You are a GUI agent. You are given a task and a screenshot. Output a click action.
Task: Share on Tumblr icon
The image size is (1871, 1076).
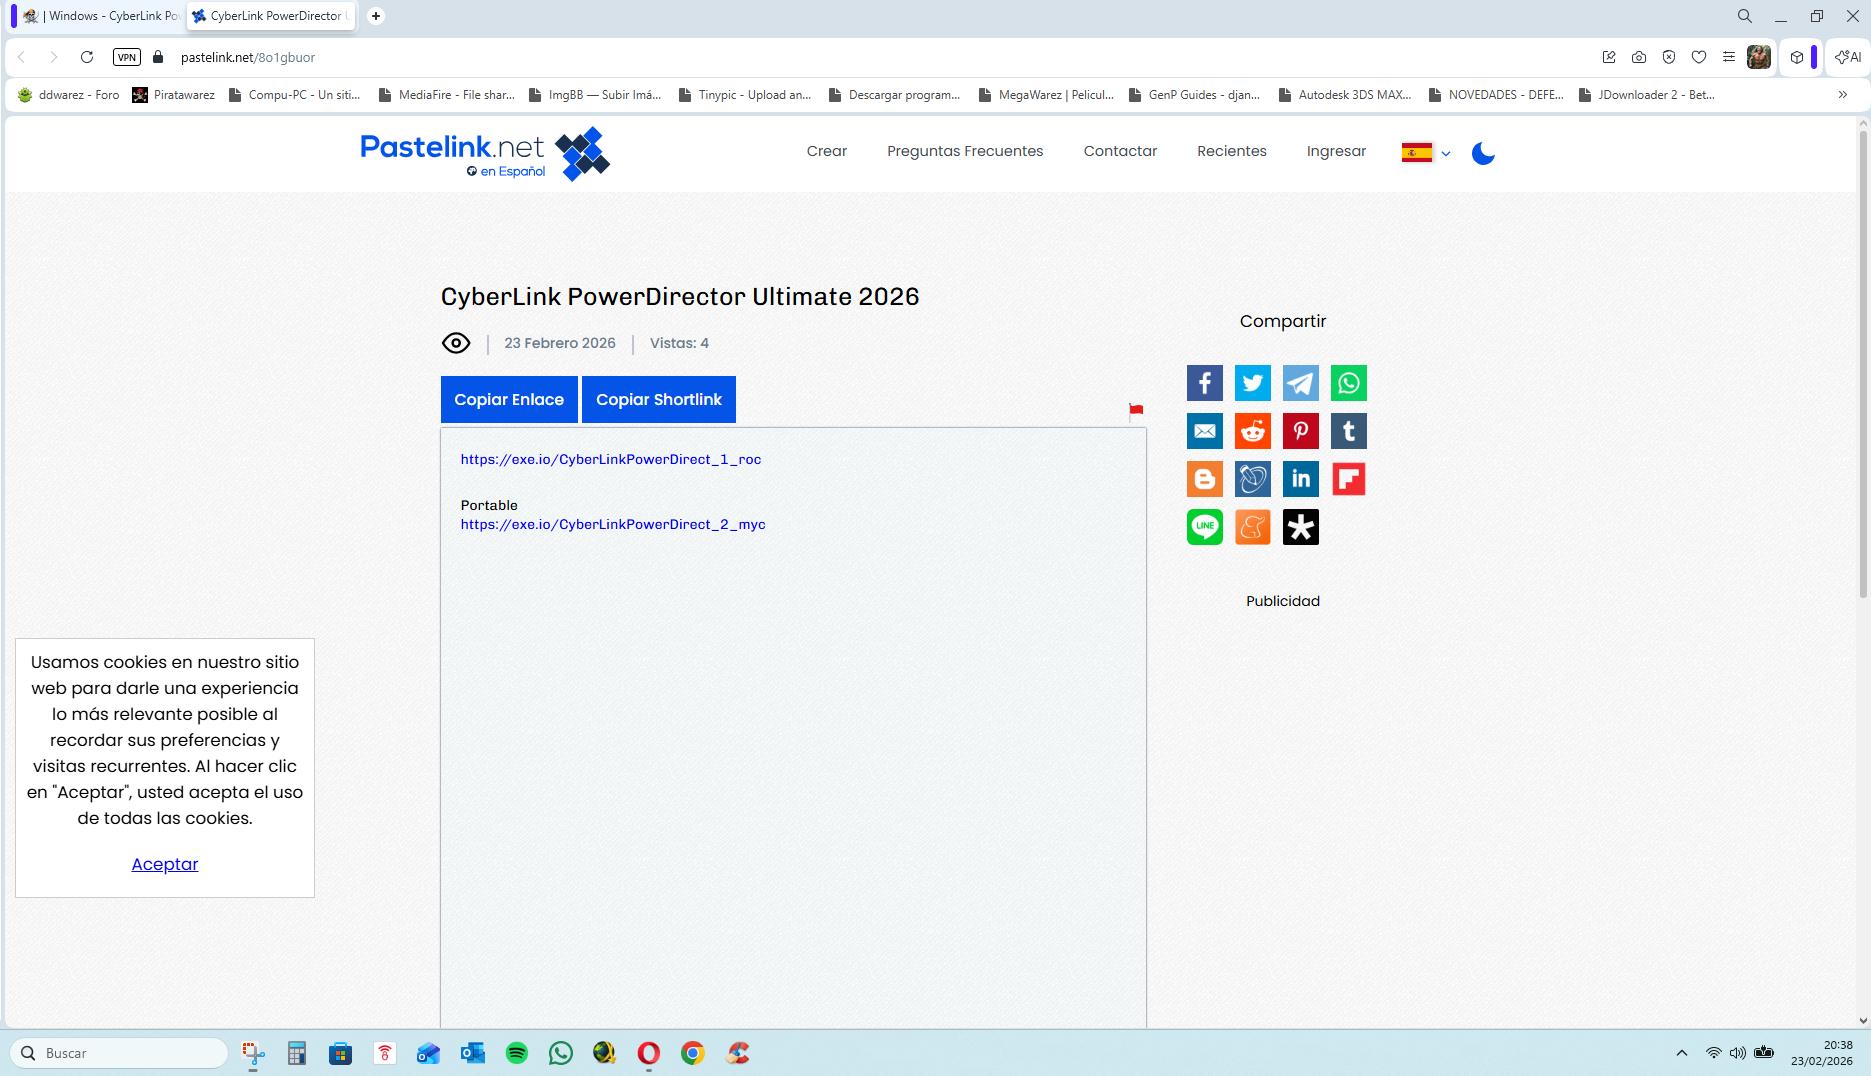click(1348, 431)
